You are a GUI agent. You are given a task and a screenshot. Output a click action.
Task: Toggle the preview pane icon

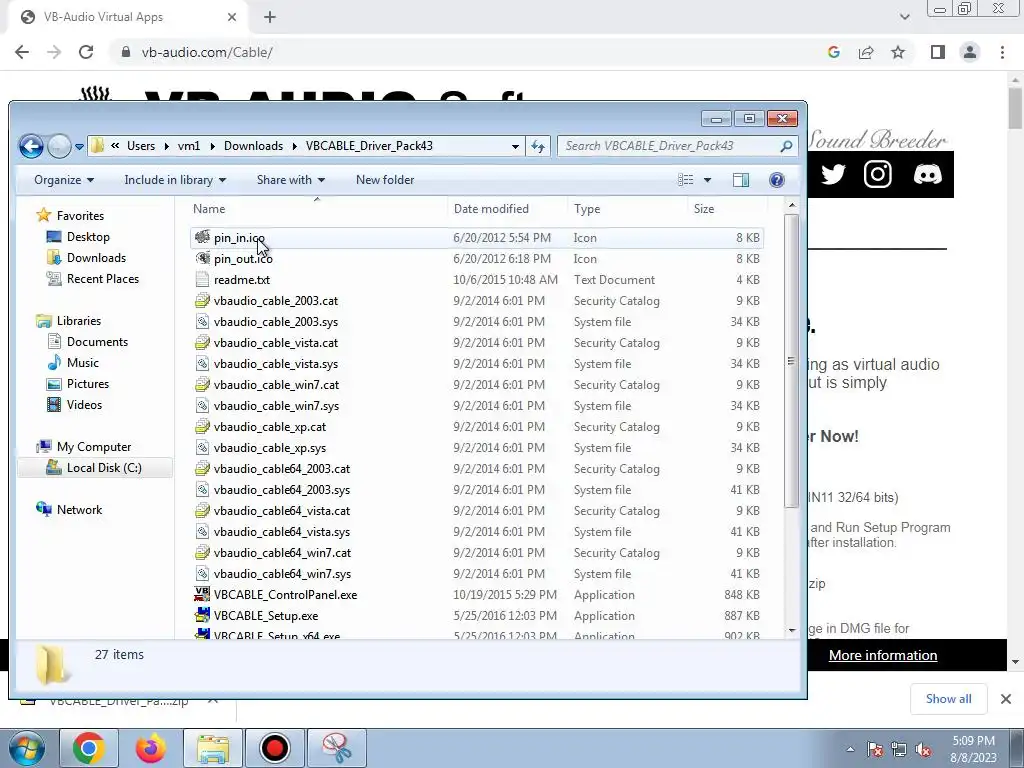click(741, 180)
